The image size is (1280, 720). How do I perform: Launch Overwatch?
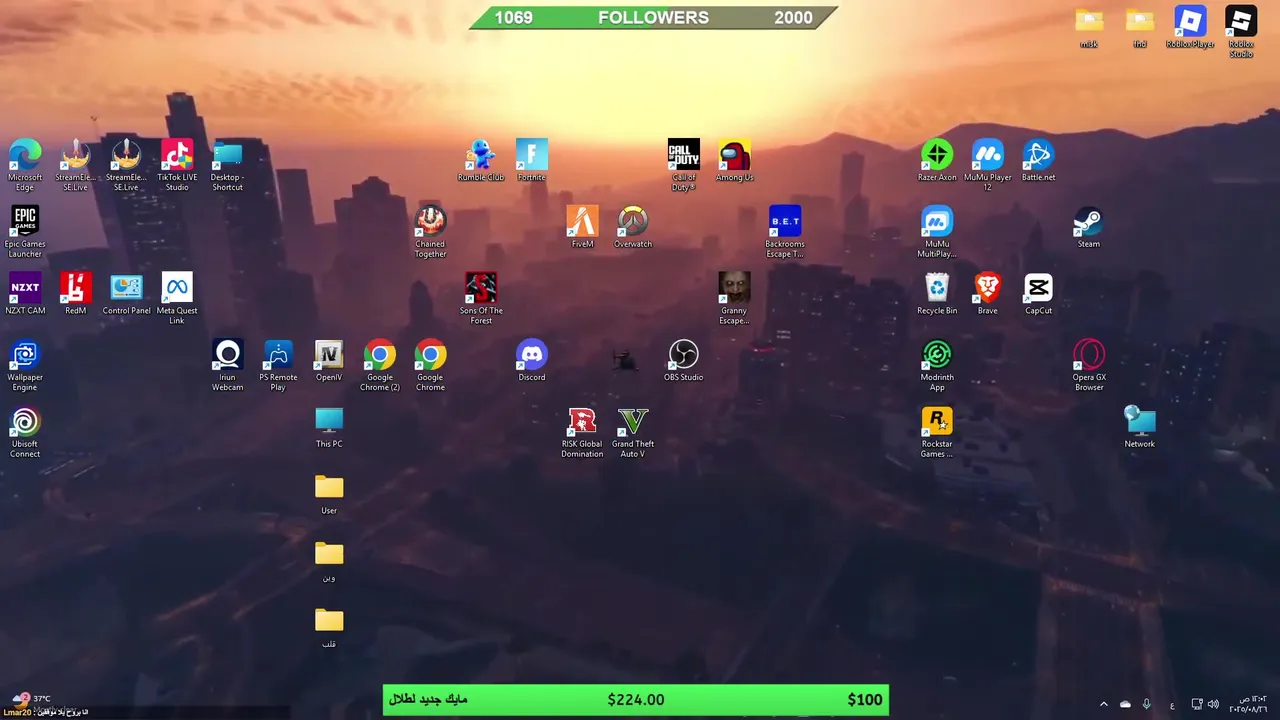tap(633, 228)
